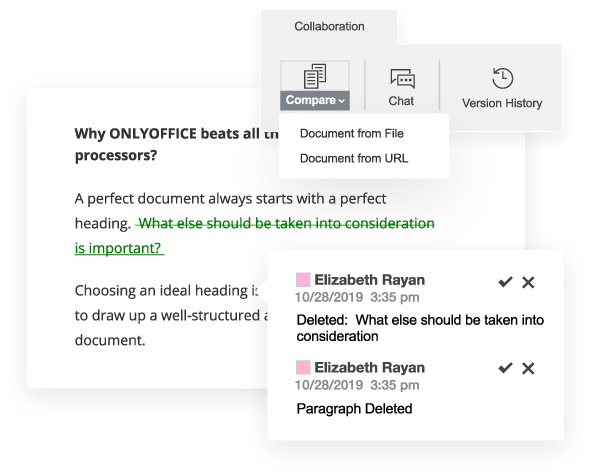Click the underlined 'is important?' inserted text
Image resolution: width=590 pixels, height=475 pixels.
(119, 248)
